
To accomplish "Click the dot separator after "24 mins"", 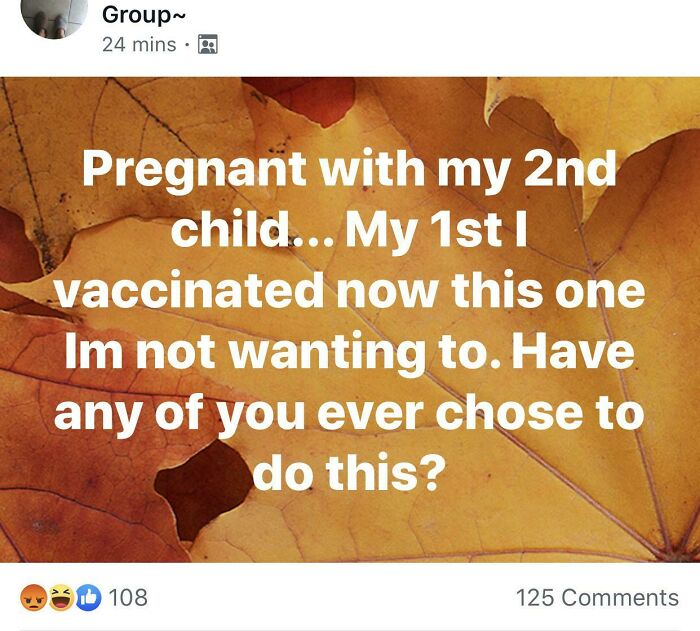I will click(188, 45).
